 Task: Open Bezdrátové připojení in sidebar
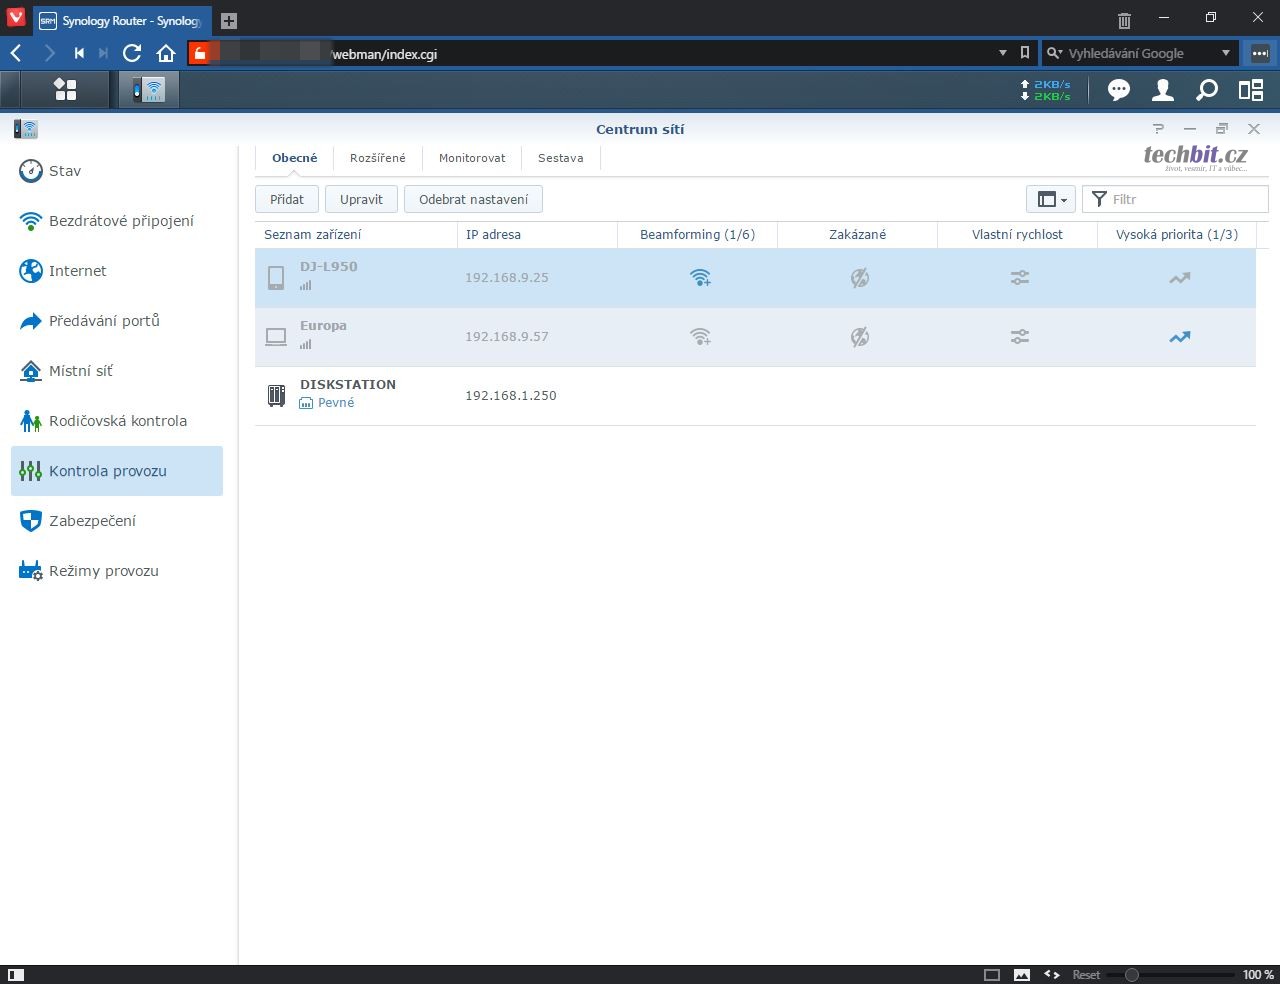click(x=121, y=221)
